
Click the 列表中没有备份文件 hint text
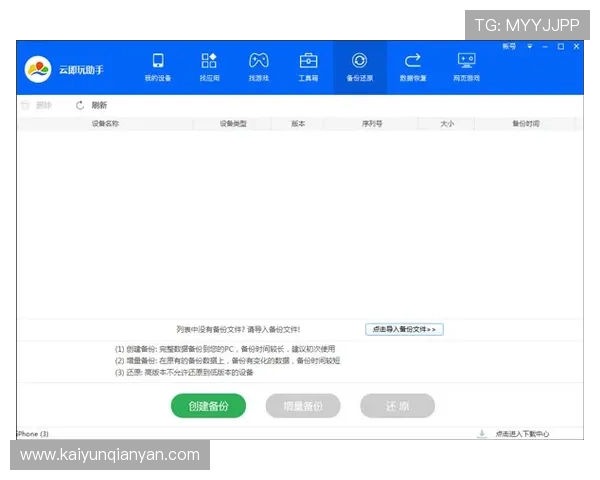238,329
